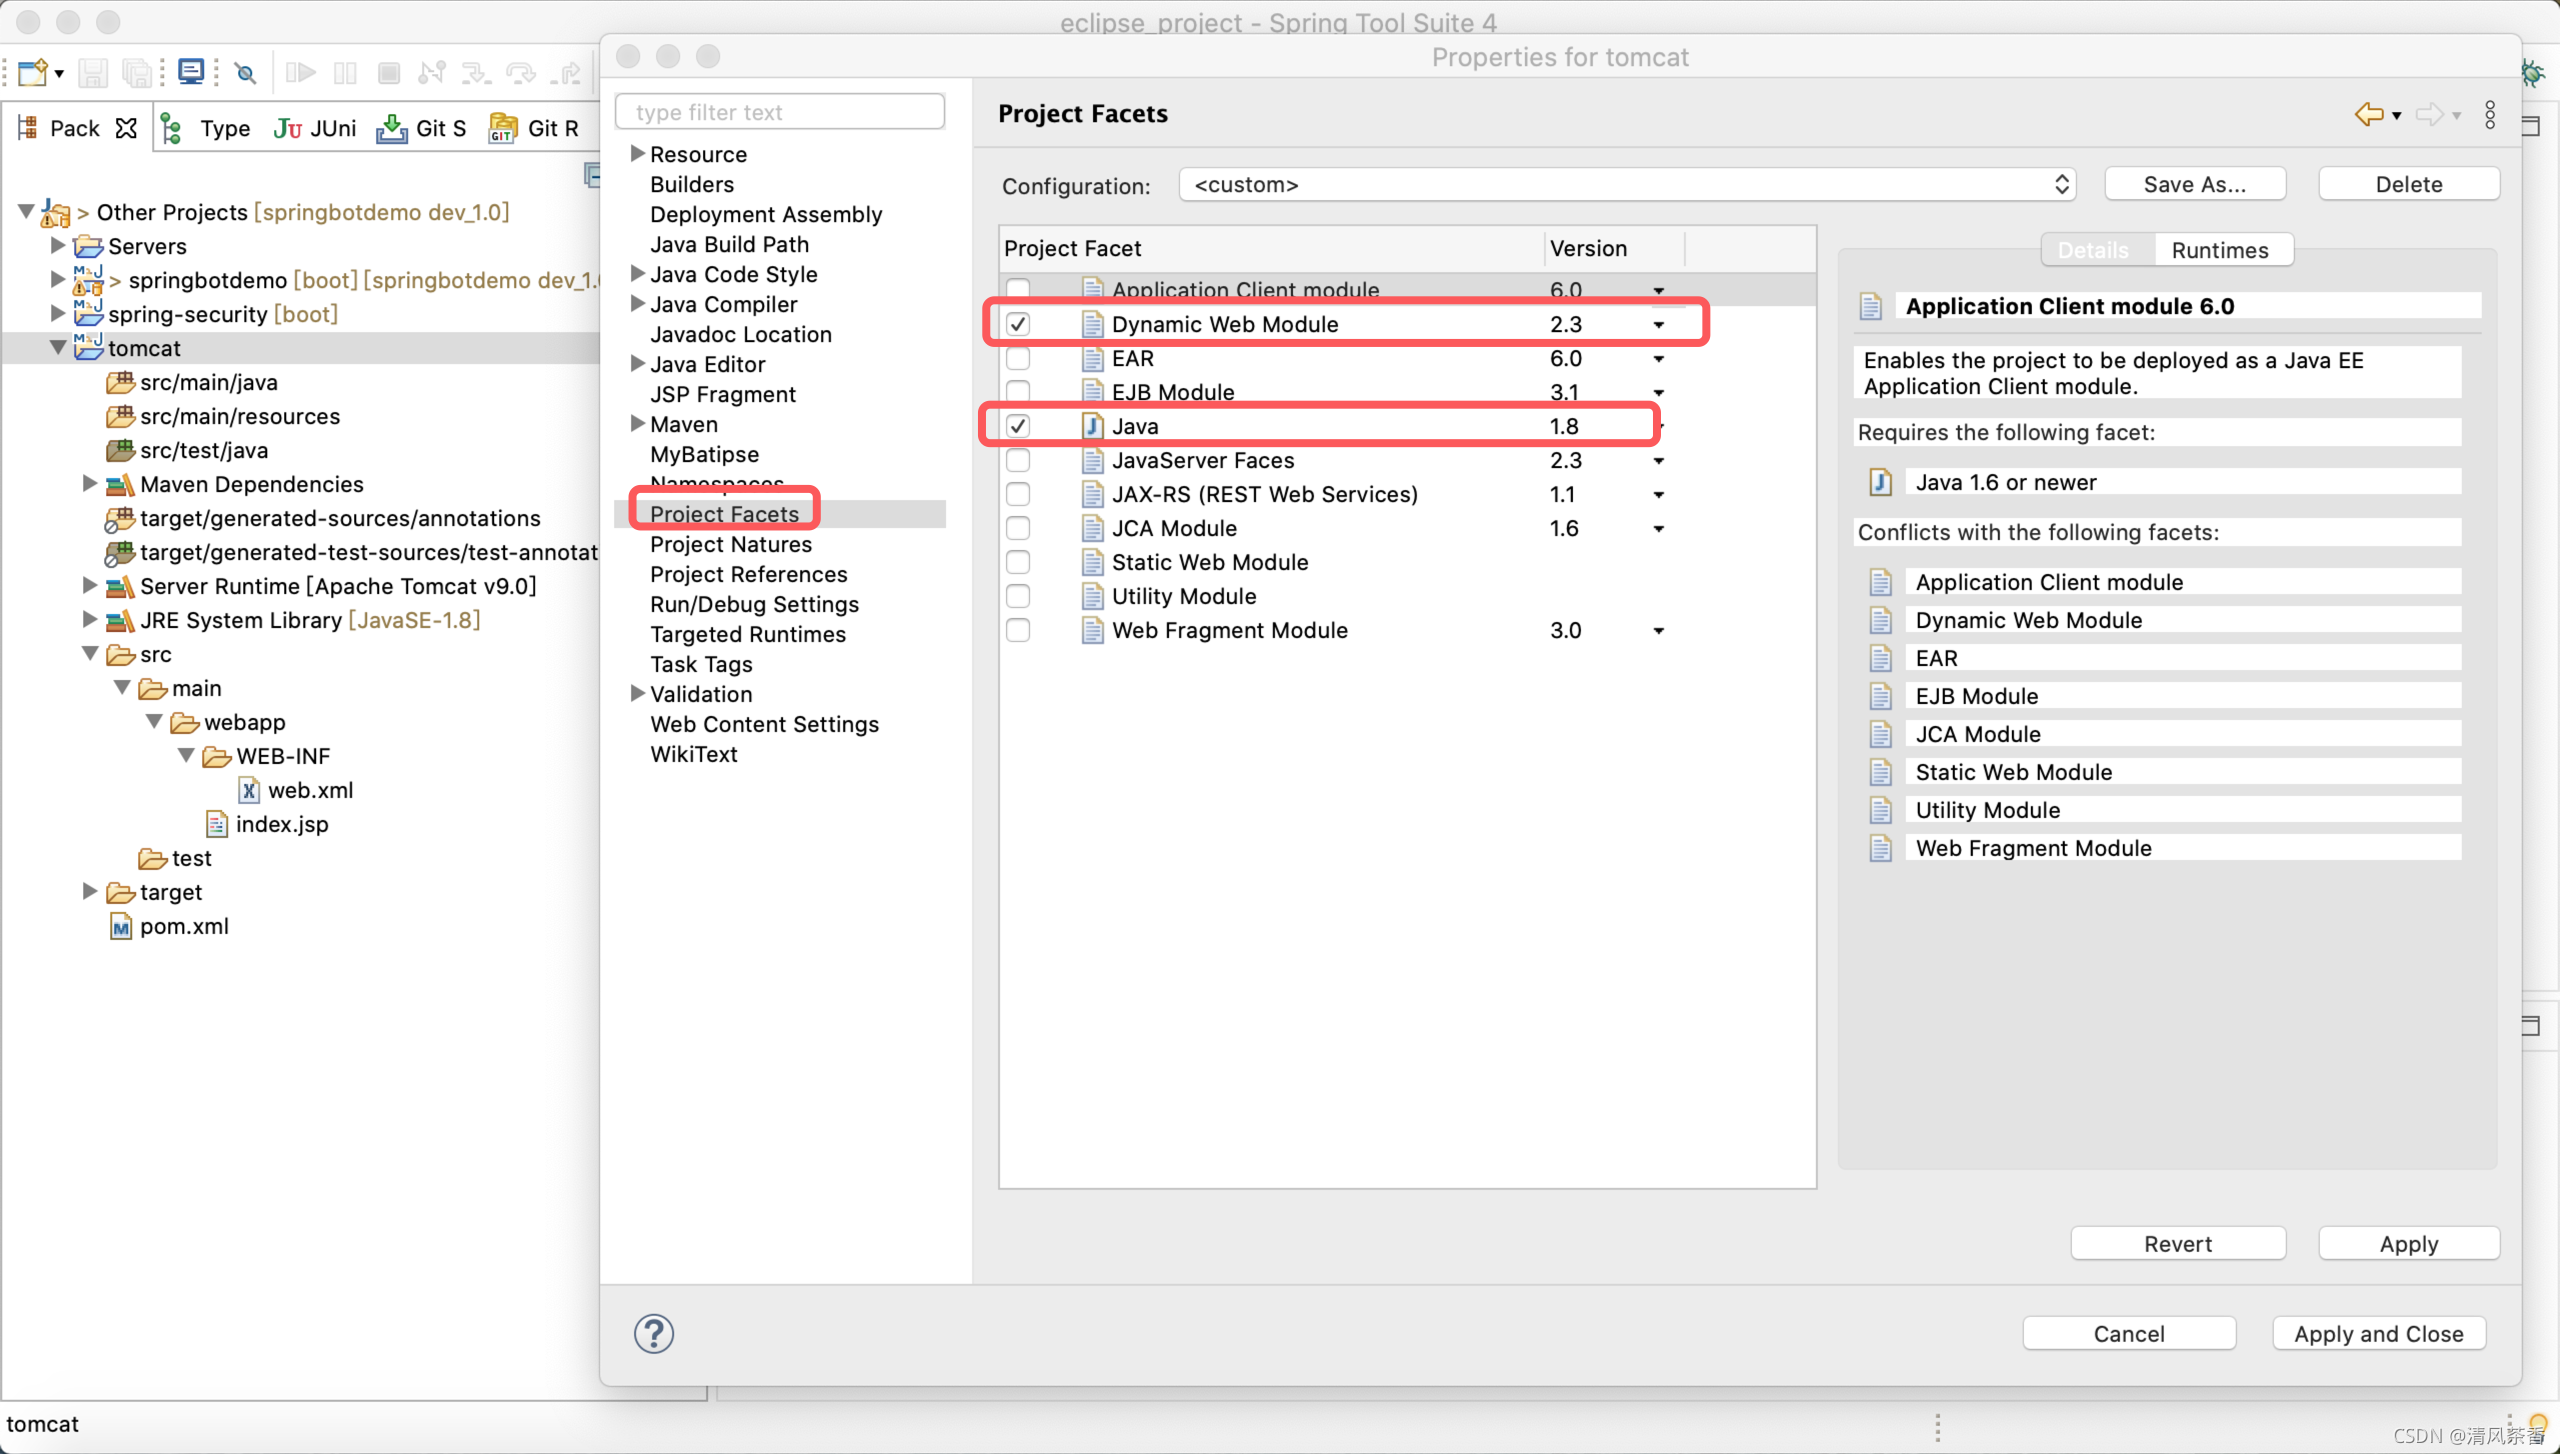
Task: Enable the Web Fragment Module checkbox
Action: click(1018, 629)
